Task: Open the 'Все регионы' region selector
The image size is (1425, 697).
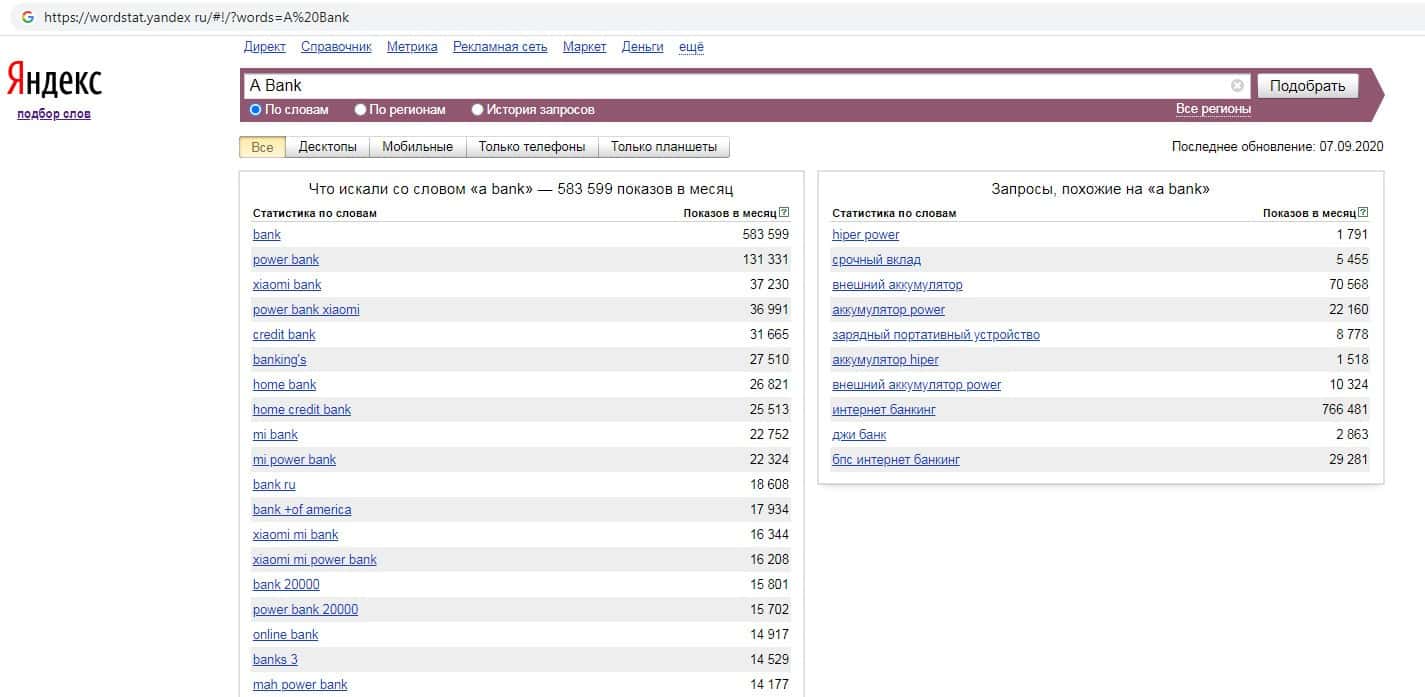Action: click(x=1213, y=109)
